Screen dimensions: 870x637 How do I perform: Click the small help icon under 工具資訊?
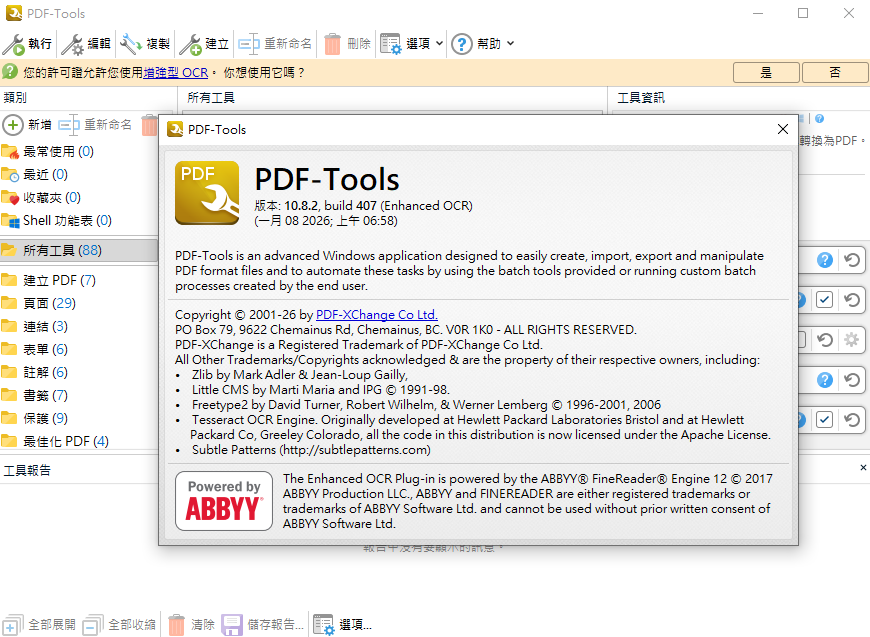pos(820,119)
